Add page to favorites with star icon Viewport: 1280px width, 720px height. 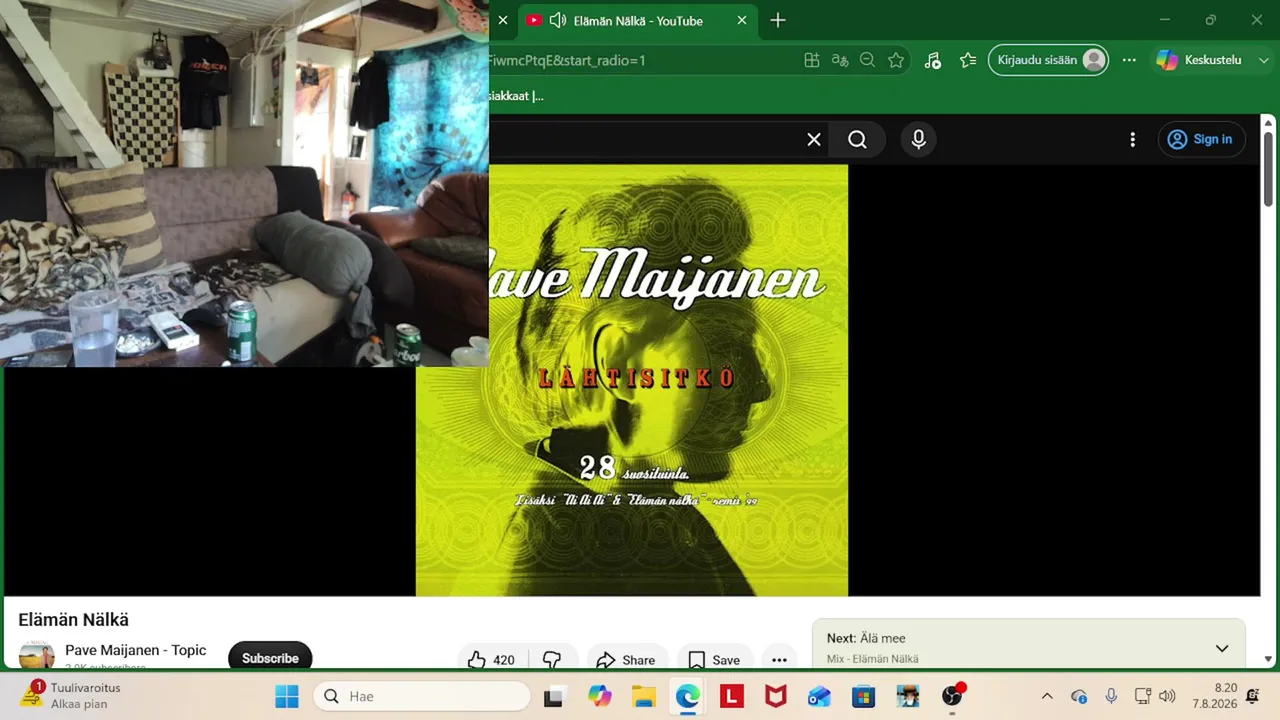click(x=896, y=60)
